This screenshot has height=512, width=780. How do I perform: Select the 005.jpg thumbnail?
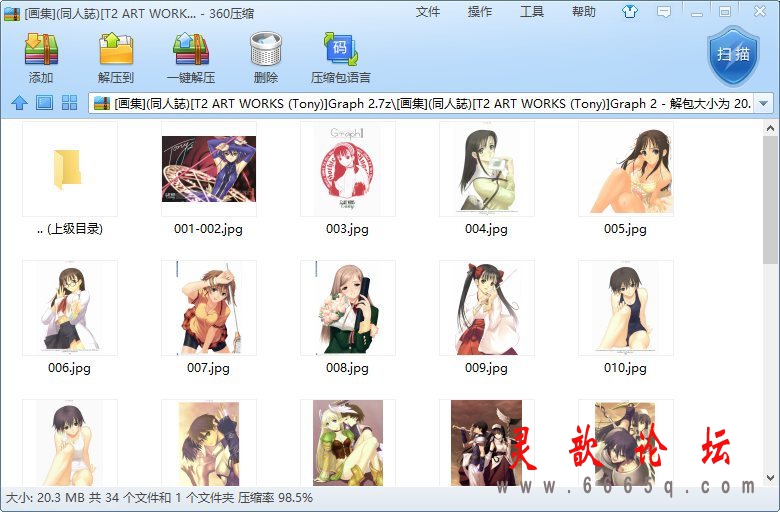626,169
